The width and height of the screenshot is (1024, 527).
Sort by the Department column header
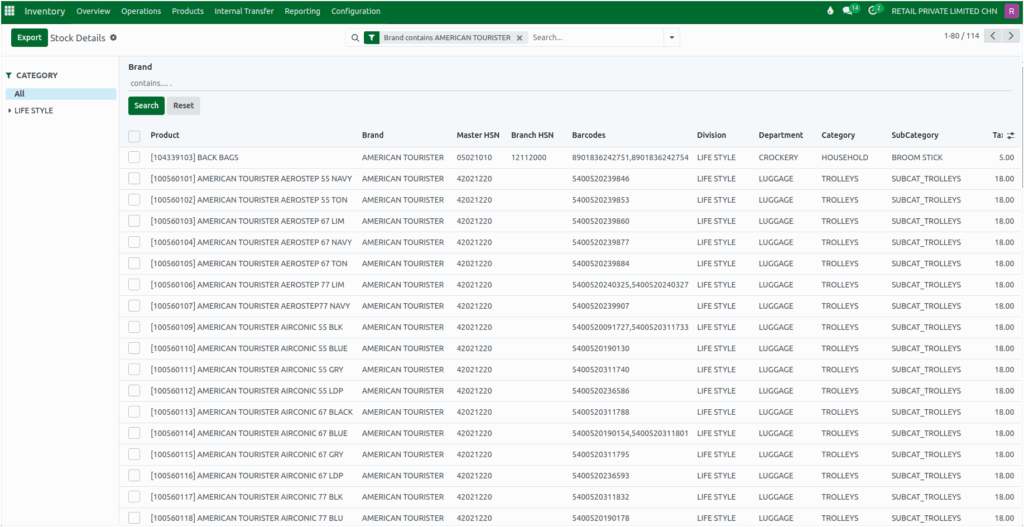(781, 135)
